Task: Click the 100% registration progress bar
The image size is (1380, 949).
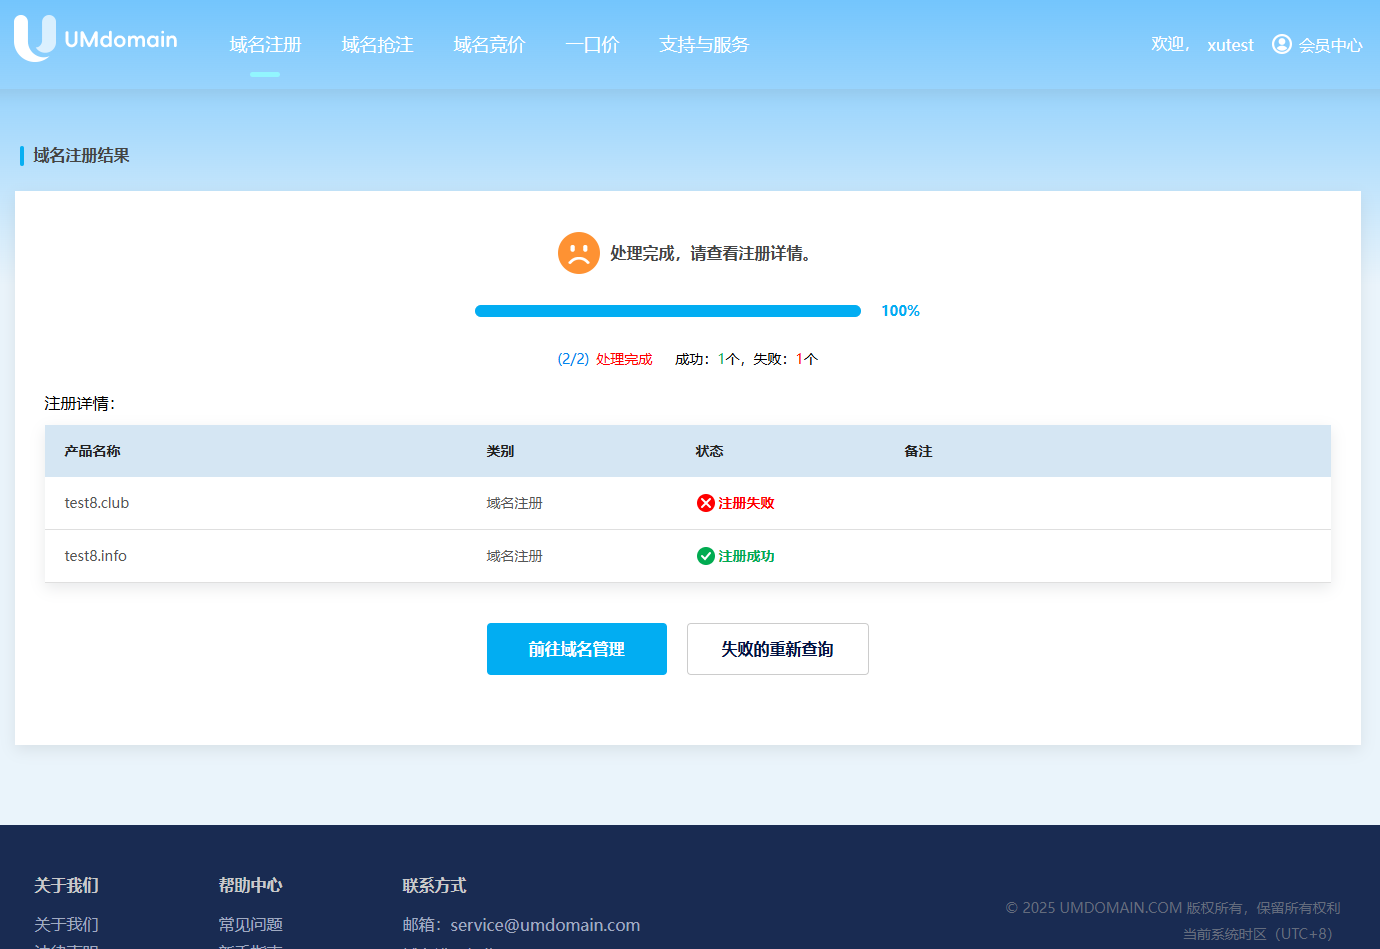Action: (x=667, y=311)
